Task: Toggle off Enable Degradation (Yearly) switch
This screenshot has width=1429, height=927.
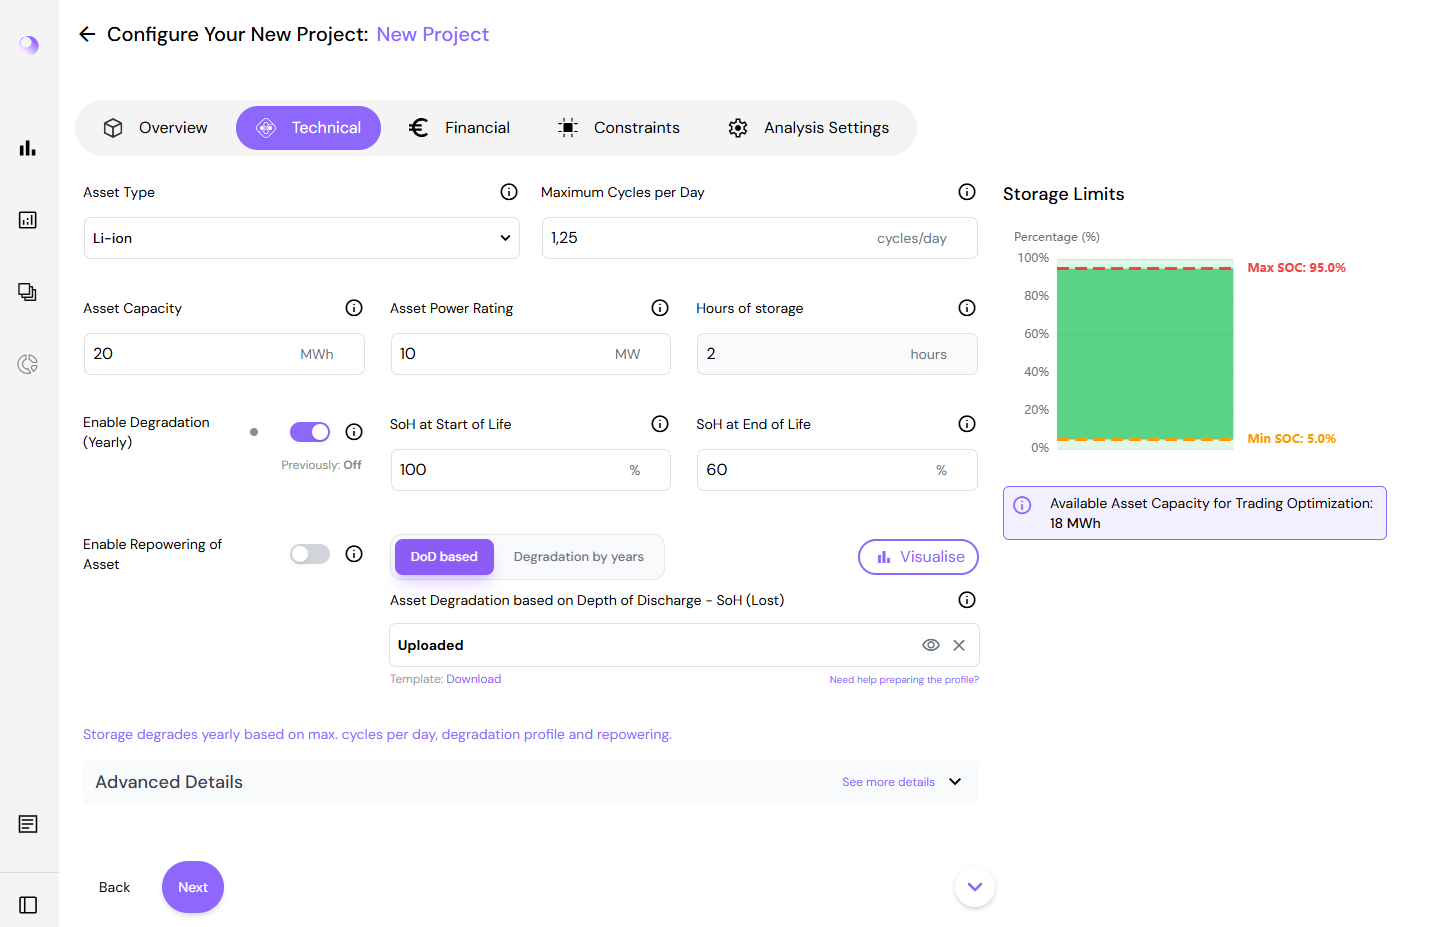Action: click(x=310, y=432)
